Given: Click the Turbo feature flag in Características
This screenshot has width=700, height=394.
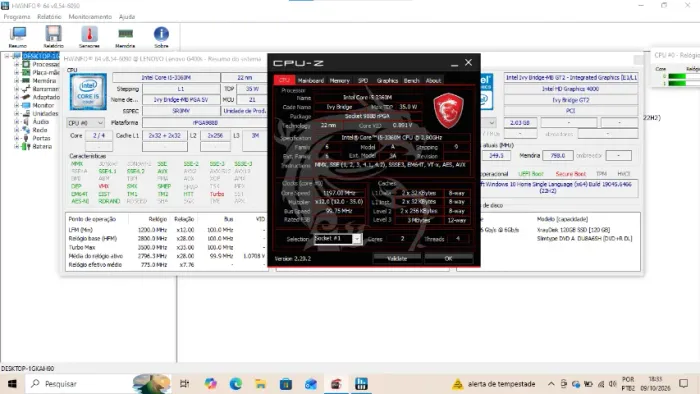Looking at the screenshot, I should pos(217,194).
